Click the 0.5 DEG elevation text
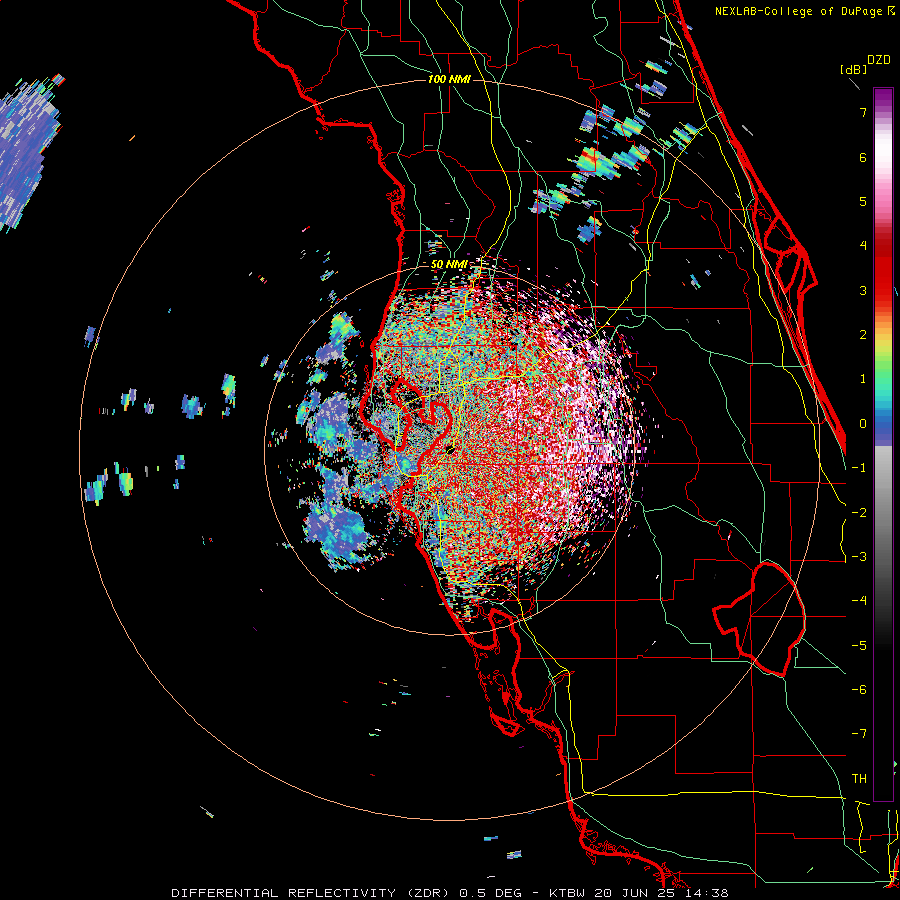The width and height of the screenshot is (900, 900). [x=491, y=893]
